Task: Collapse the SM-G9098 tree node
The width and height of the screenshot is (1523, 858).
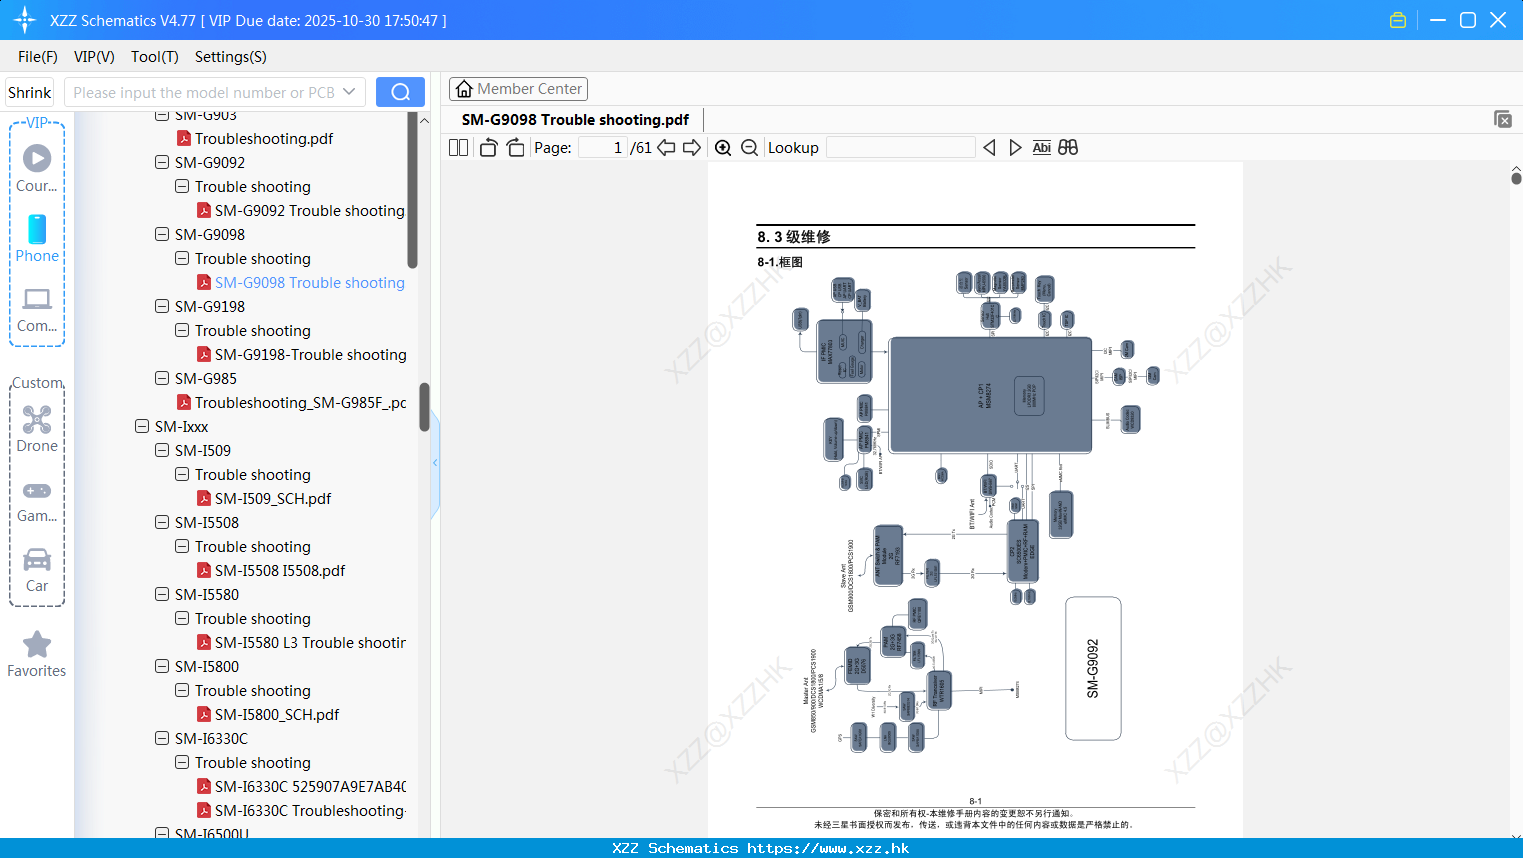Action: coord(162,234)
